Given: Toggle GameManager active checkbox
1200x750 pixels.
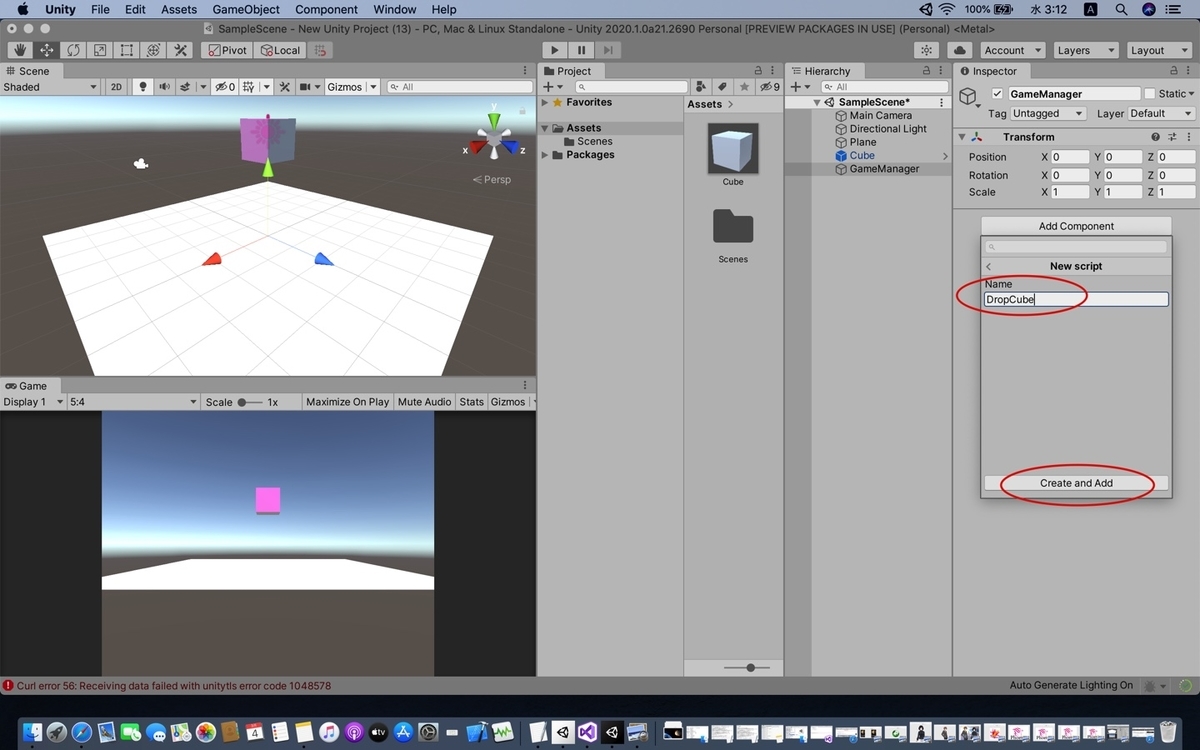Looking at the screenshot, I should [x=997, y=94].
